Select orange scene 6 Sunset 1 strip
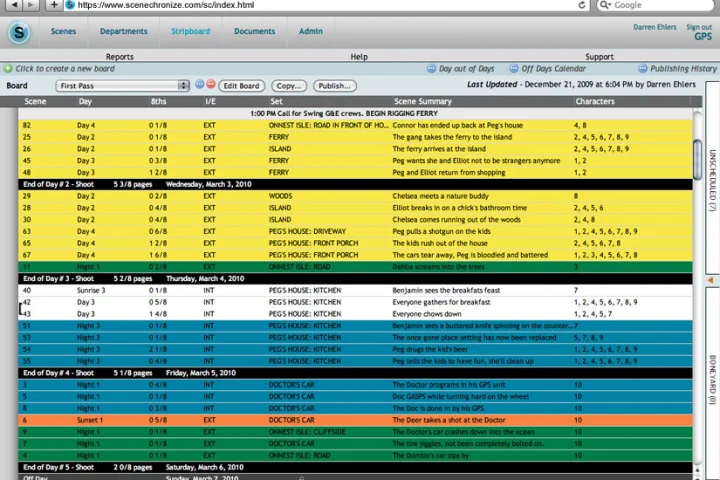Image resolution: width=720 pixels, height=480 pixels. (355, 420)
